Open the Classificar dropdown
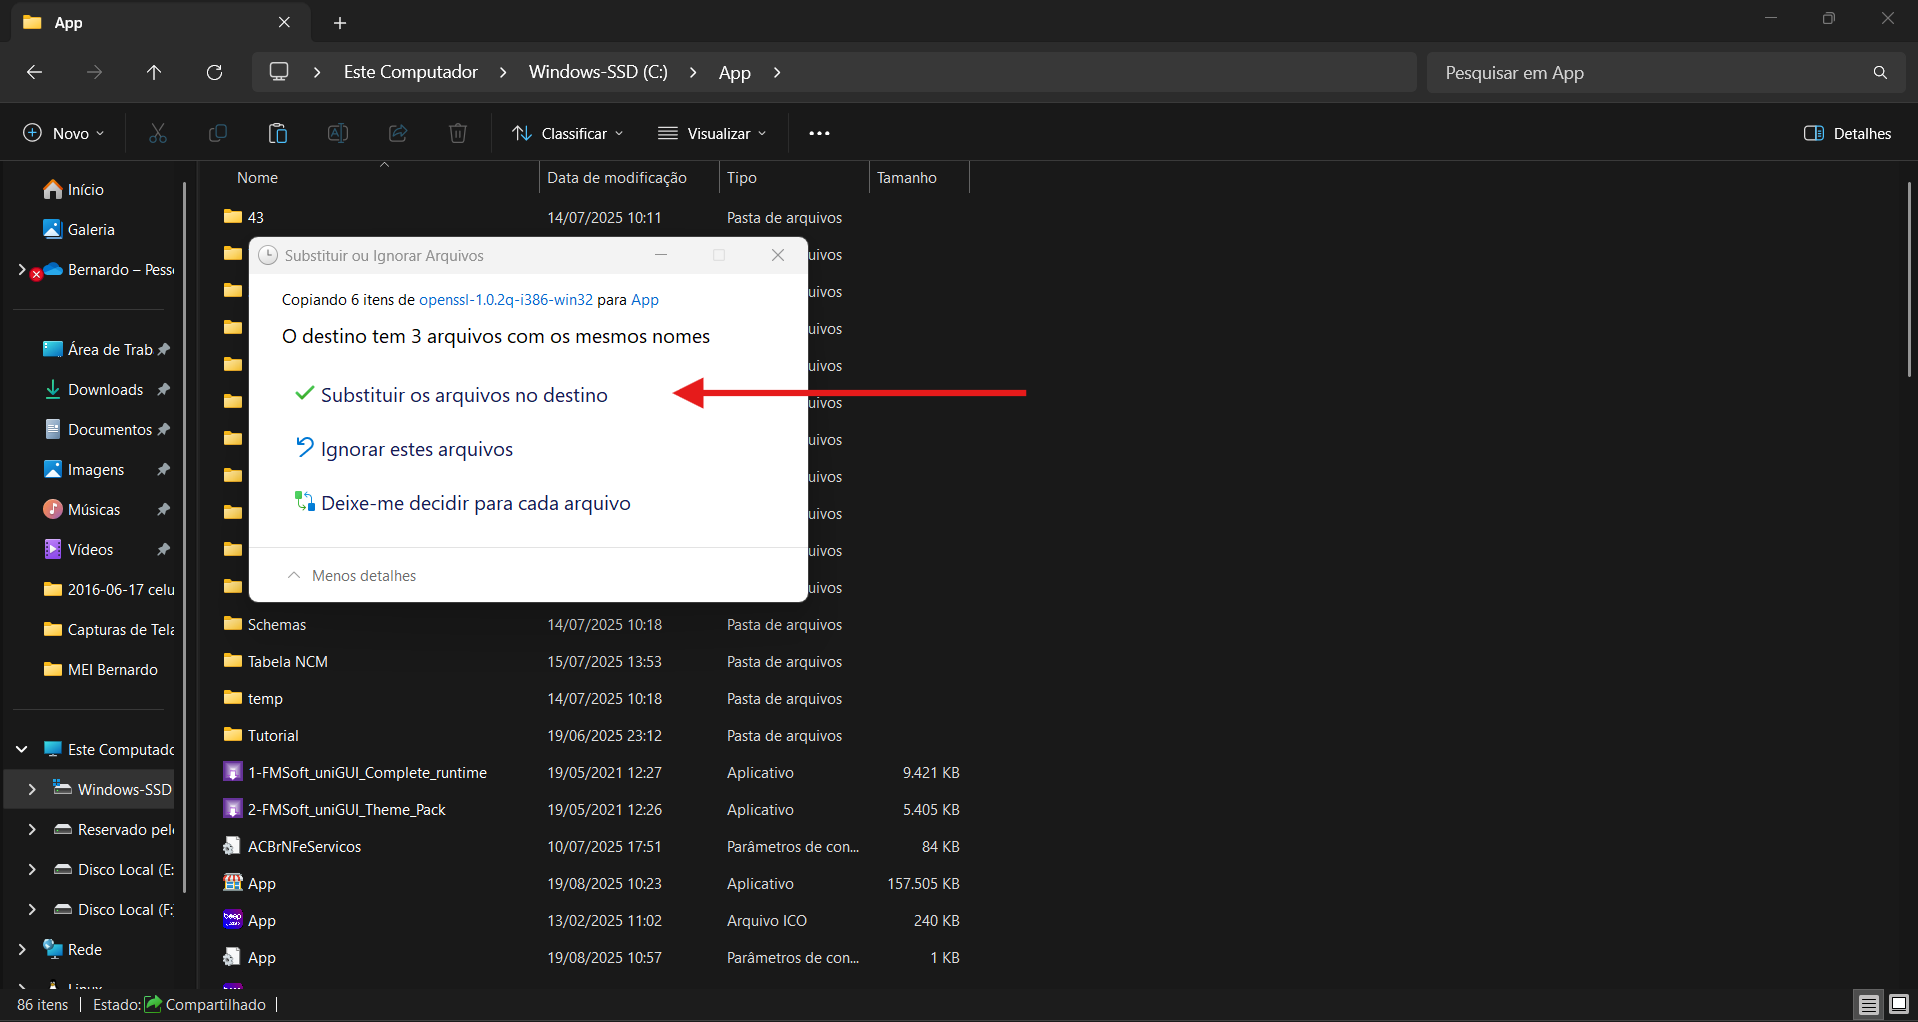 (x=567, y=133)
